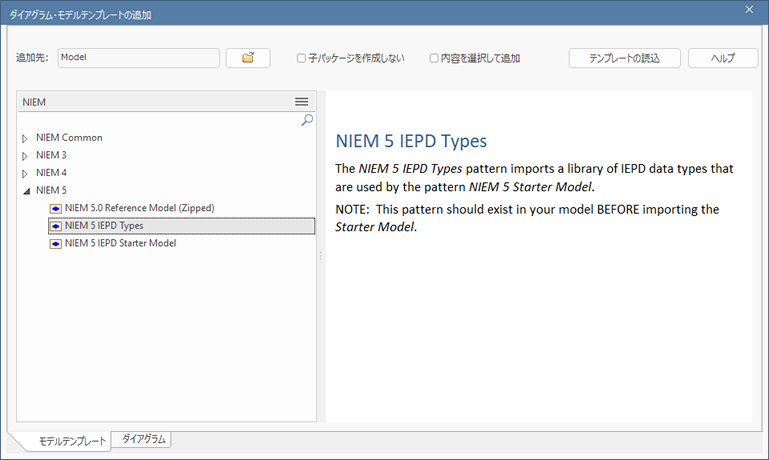Click icon beside NIEM 5 IEPD Types

tap(56, 226)
